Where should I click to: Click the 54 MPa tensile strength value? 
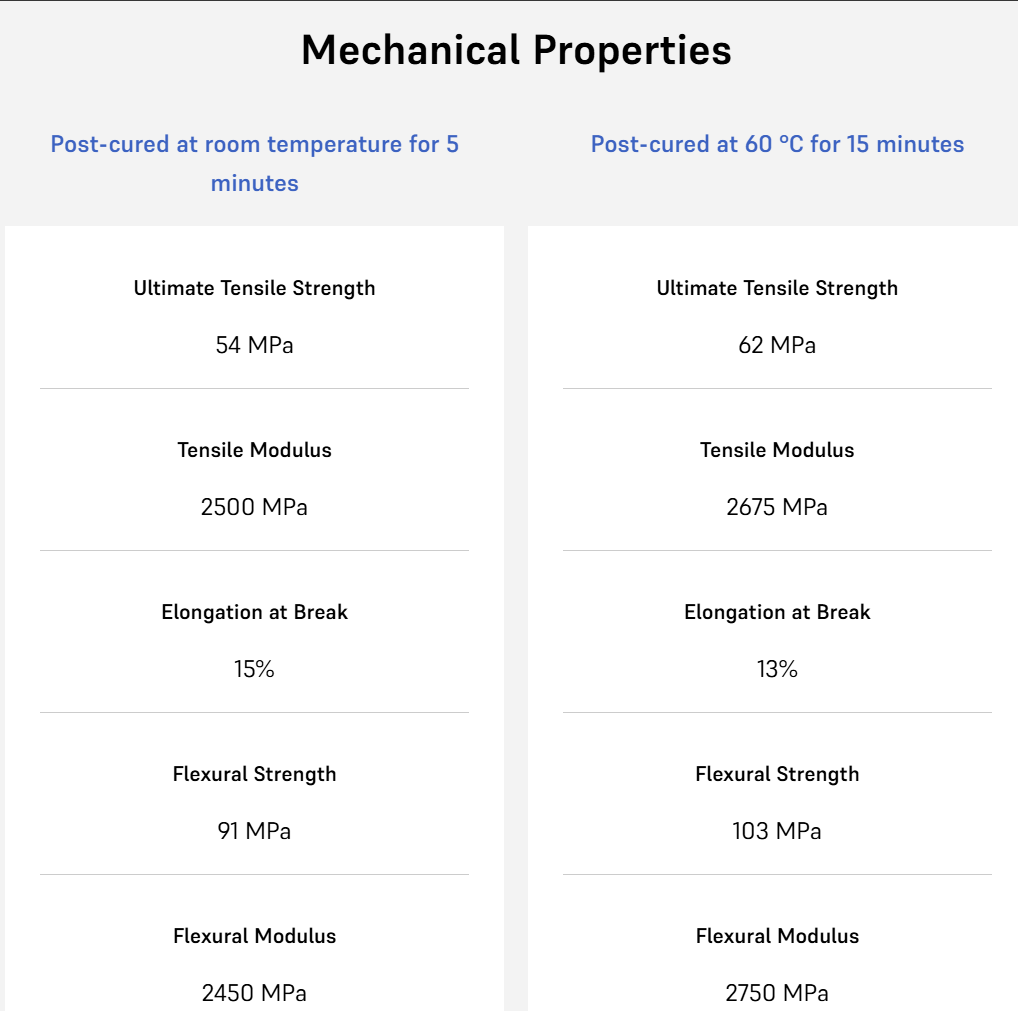[x=254, y=345]
